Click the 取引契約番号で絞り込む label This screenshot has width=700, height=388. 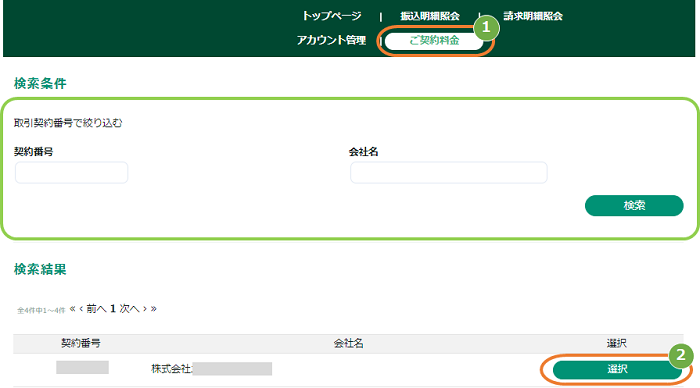click(x=68, y=123)
